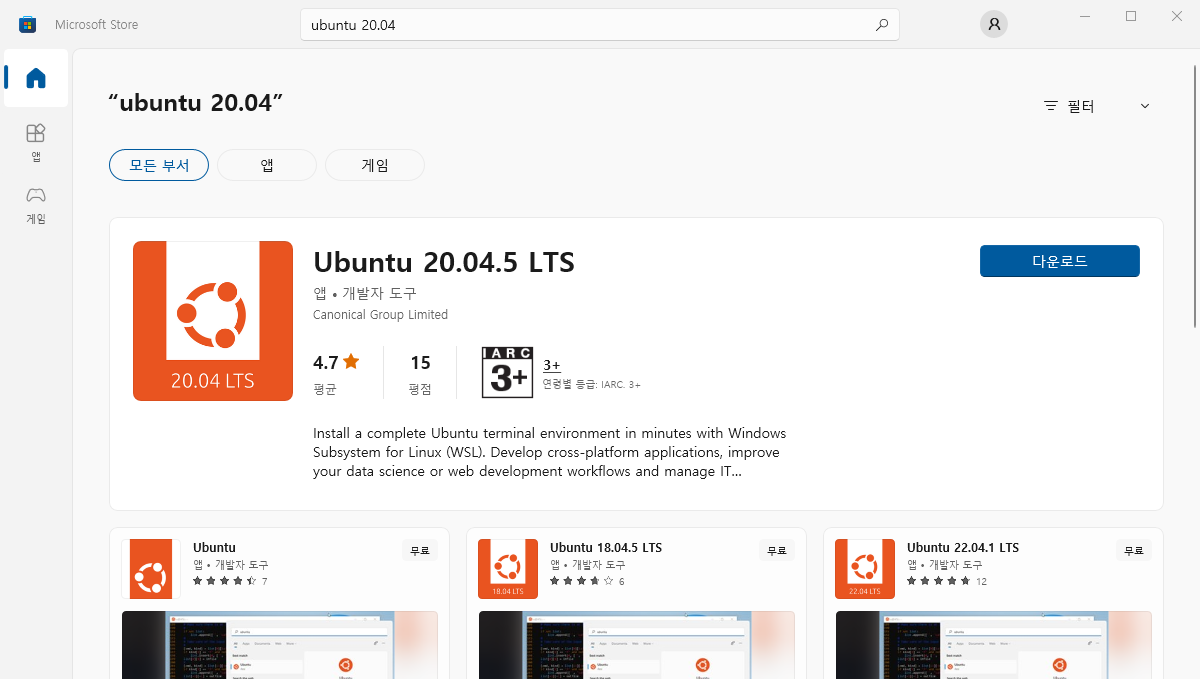Click the search magnifier icon
The width and height of the screenshot is (1200, 679).
pyautogui.click(x=881, y=25)
